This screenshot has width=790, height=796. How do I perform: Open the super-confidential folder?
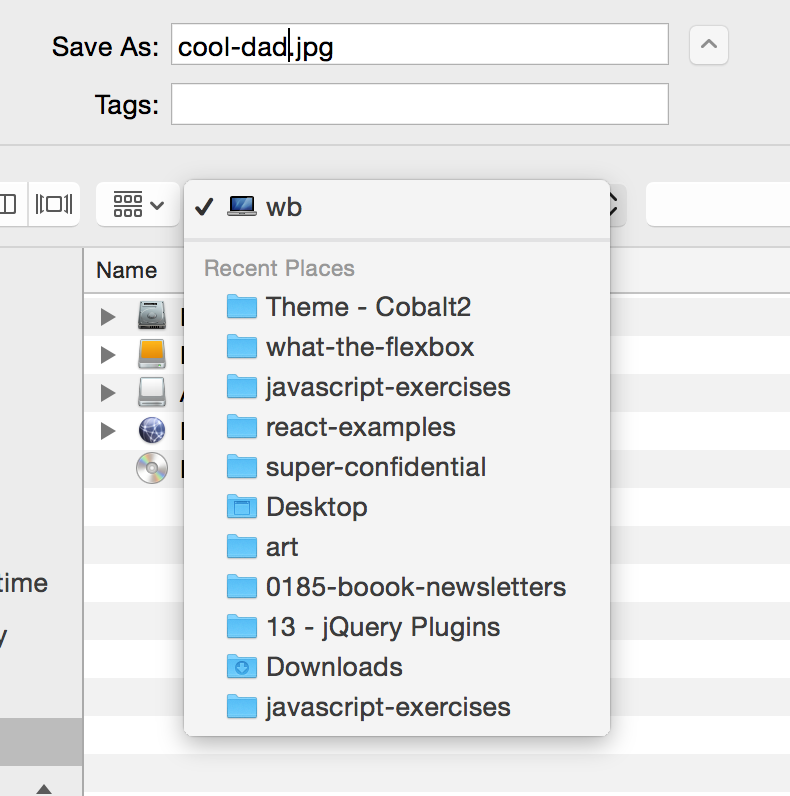[x=397, y=467]
